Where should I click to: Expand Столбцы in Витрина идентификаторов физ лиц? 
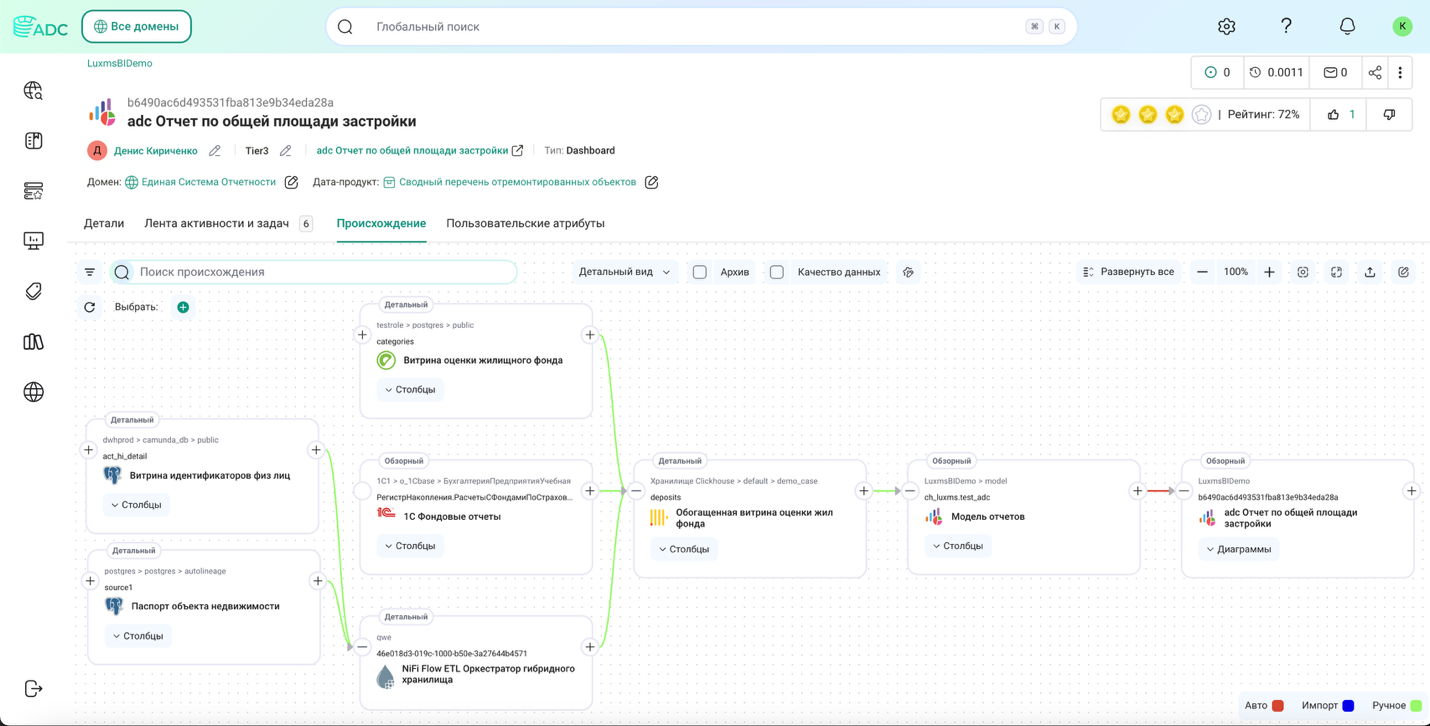tap(136, 505)
